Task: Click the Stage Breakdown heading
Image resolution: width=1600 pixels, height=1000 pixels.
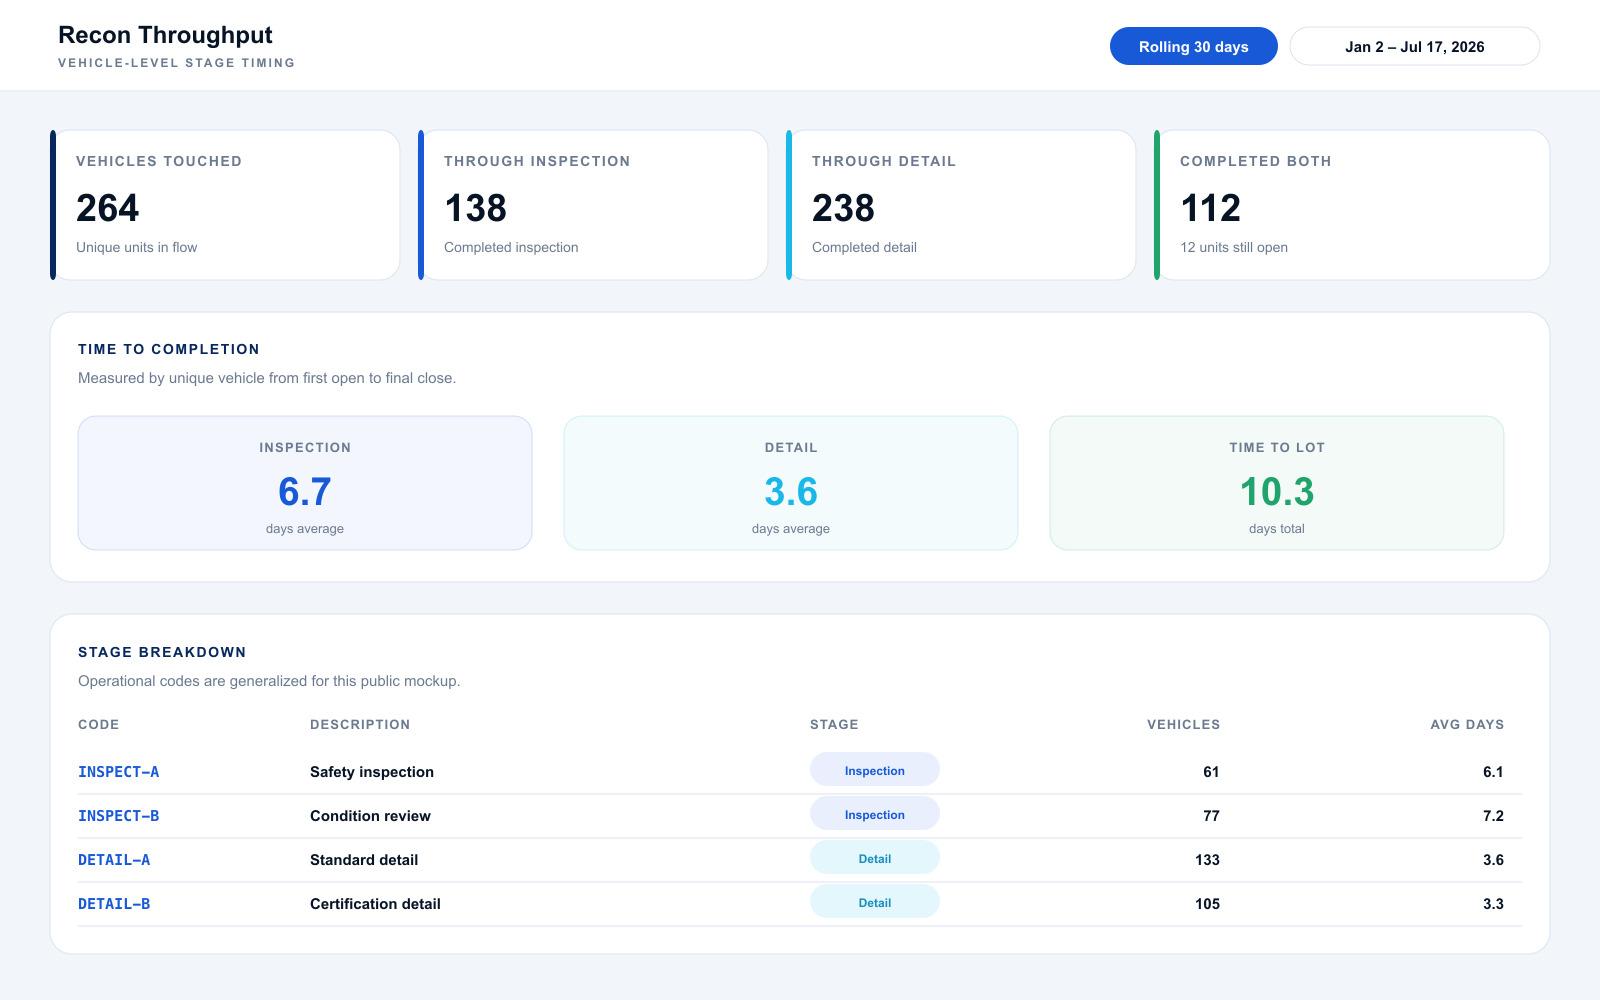Action: click(162, 652)
